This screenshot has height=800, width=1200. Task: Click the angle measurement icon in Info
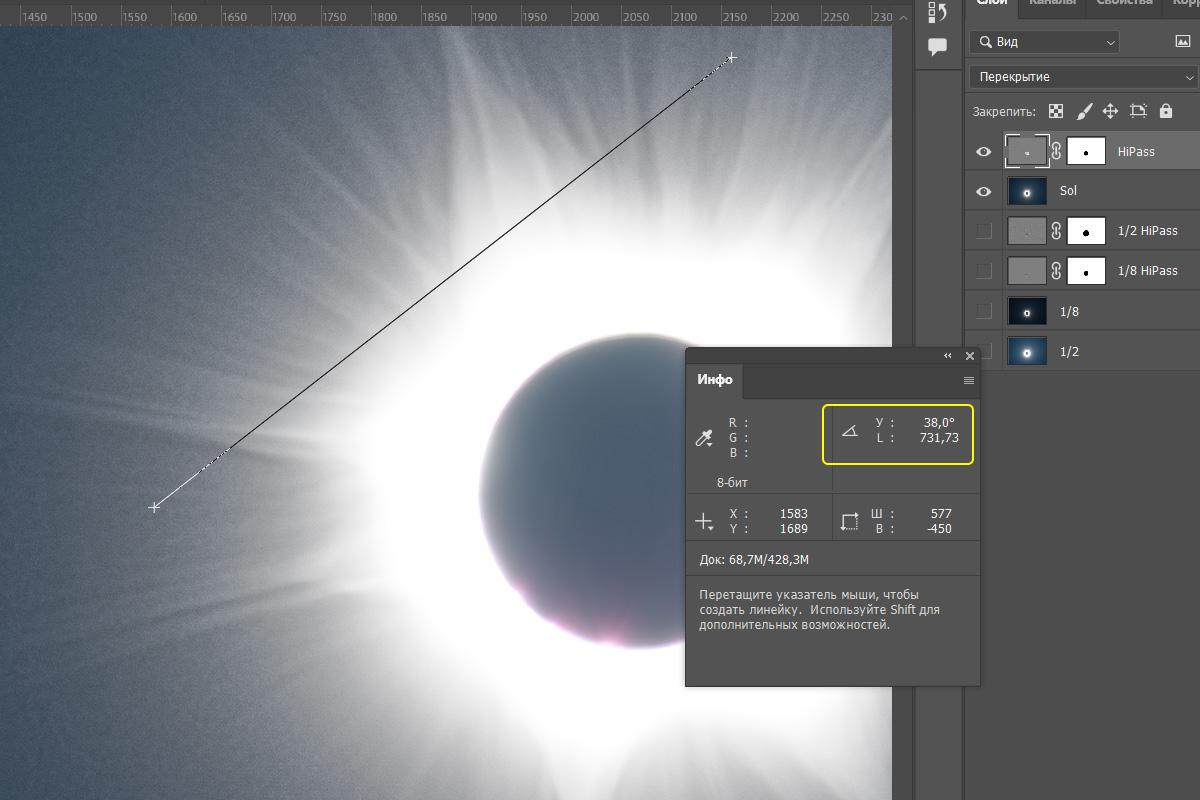(850, 431)
